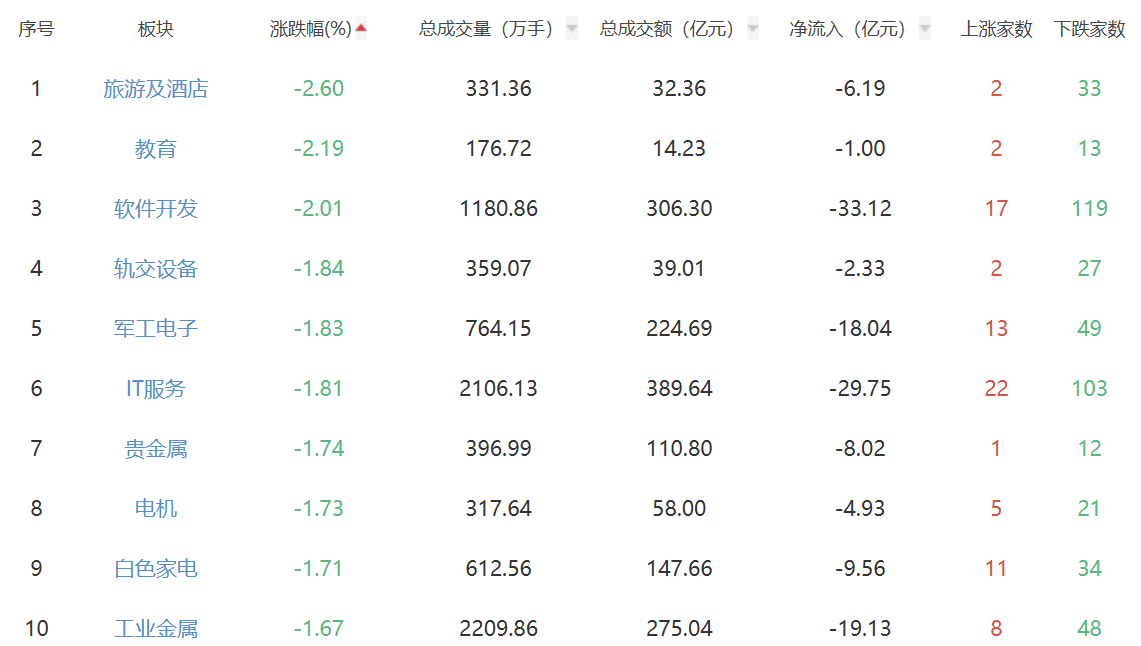Click the 板块 column header

(155, 30)
